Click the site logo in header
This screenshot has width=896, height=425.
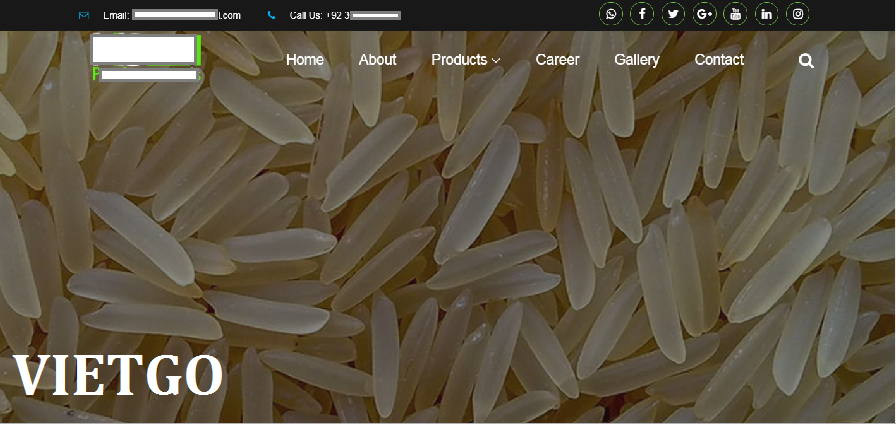pos(146,58)
